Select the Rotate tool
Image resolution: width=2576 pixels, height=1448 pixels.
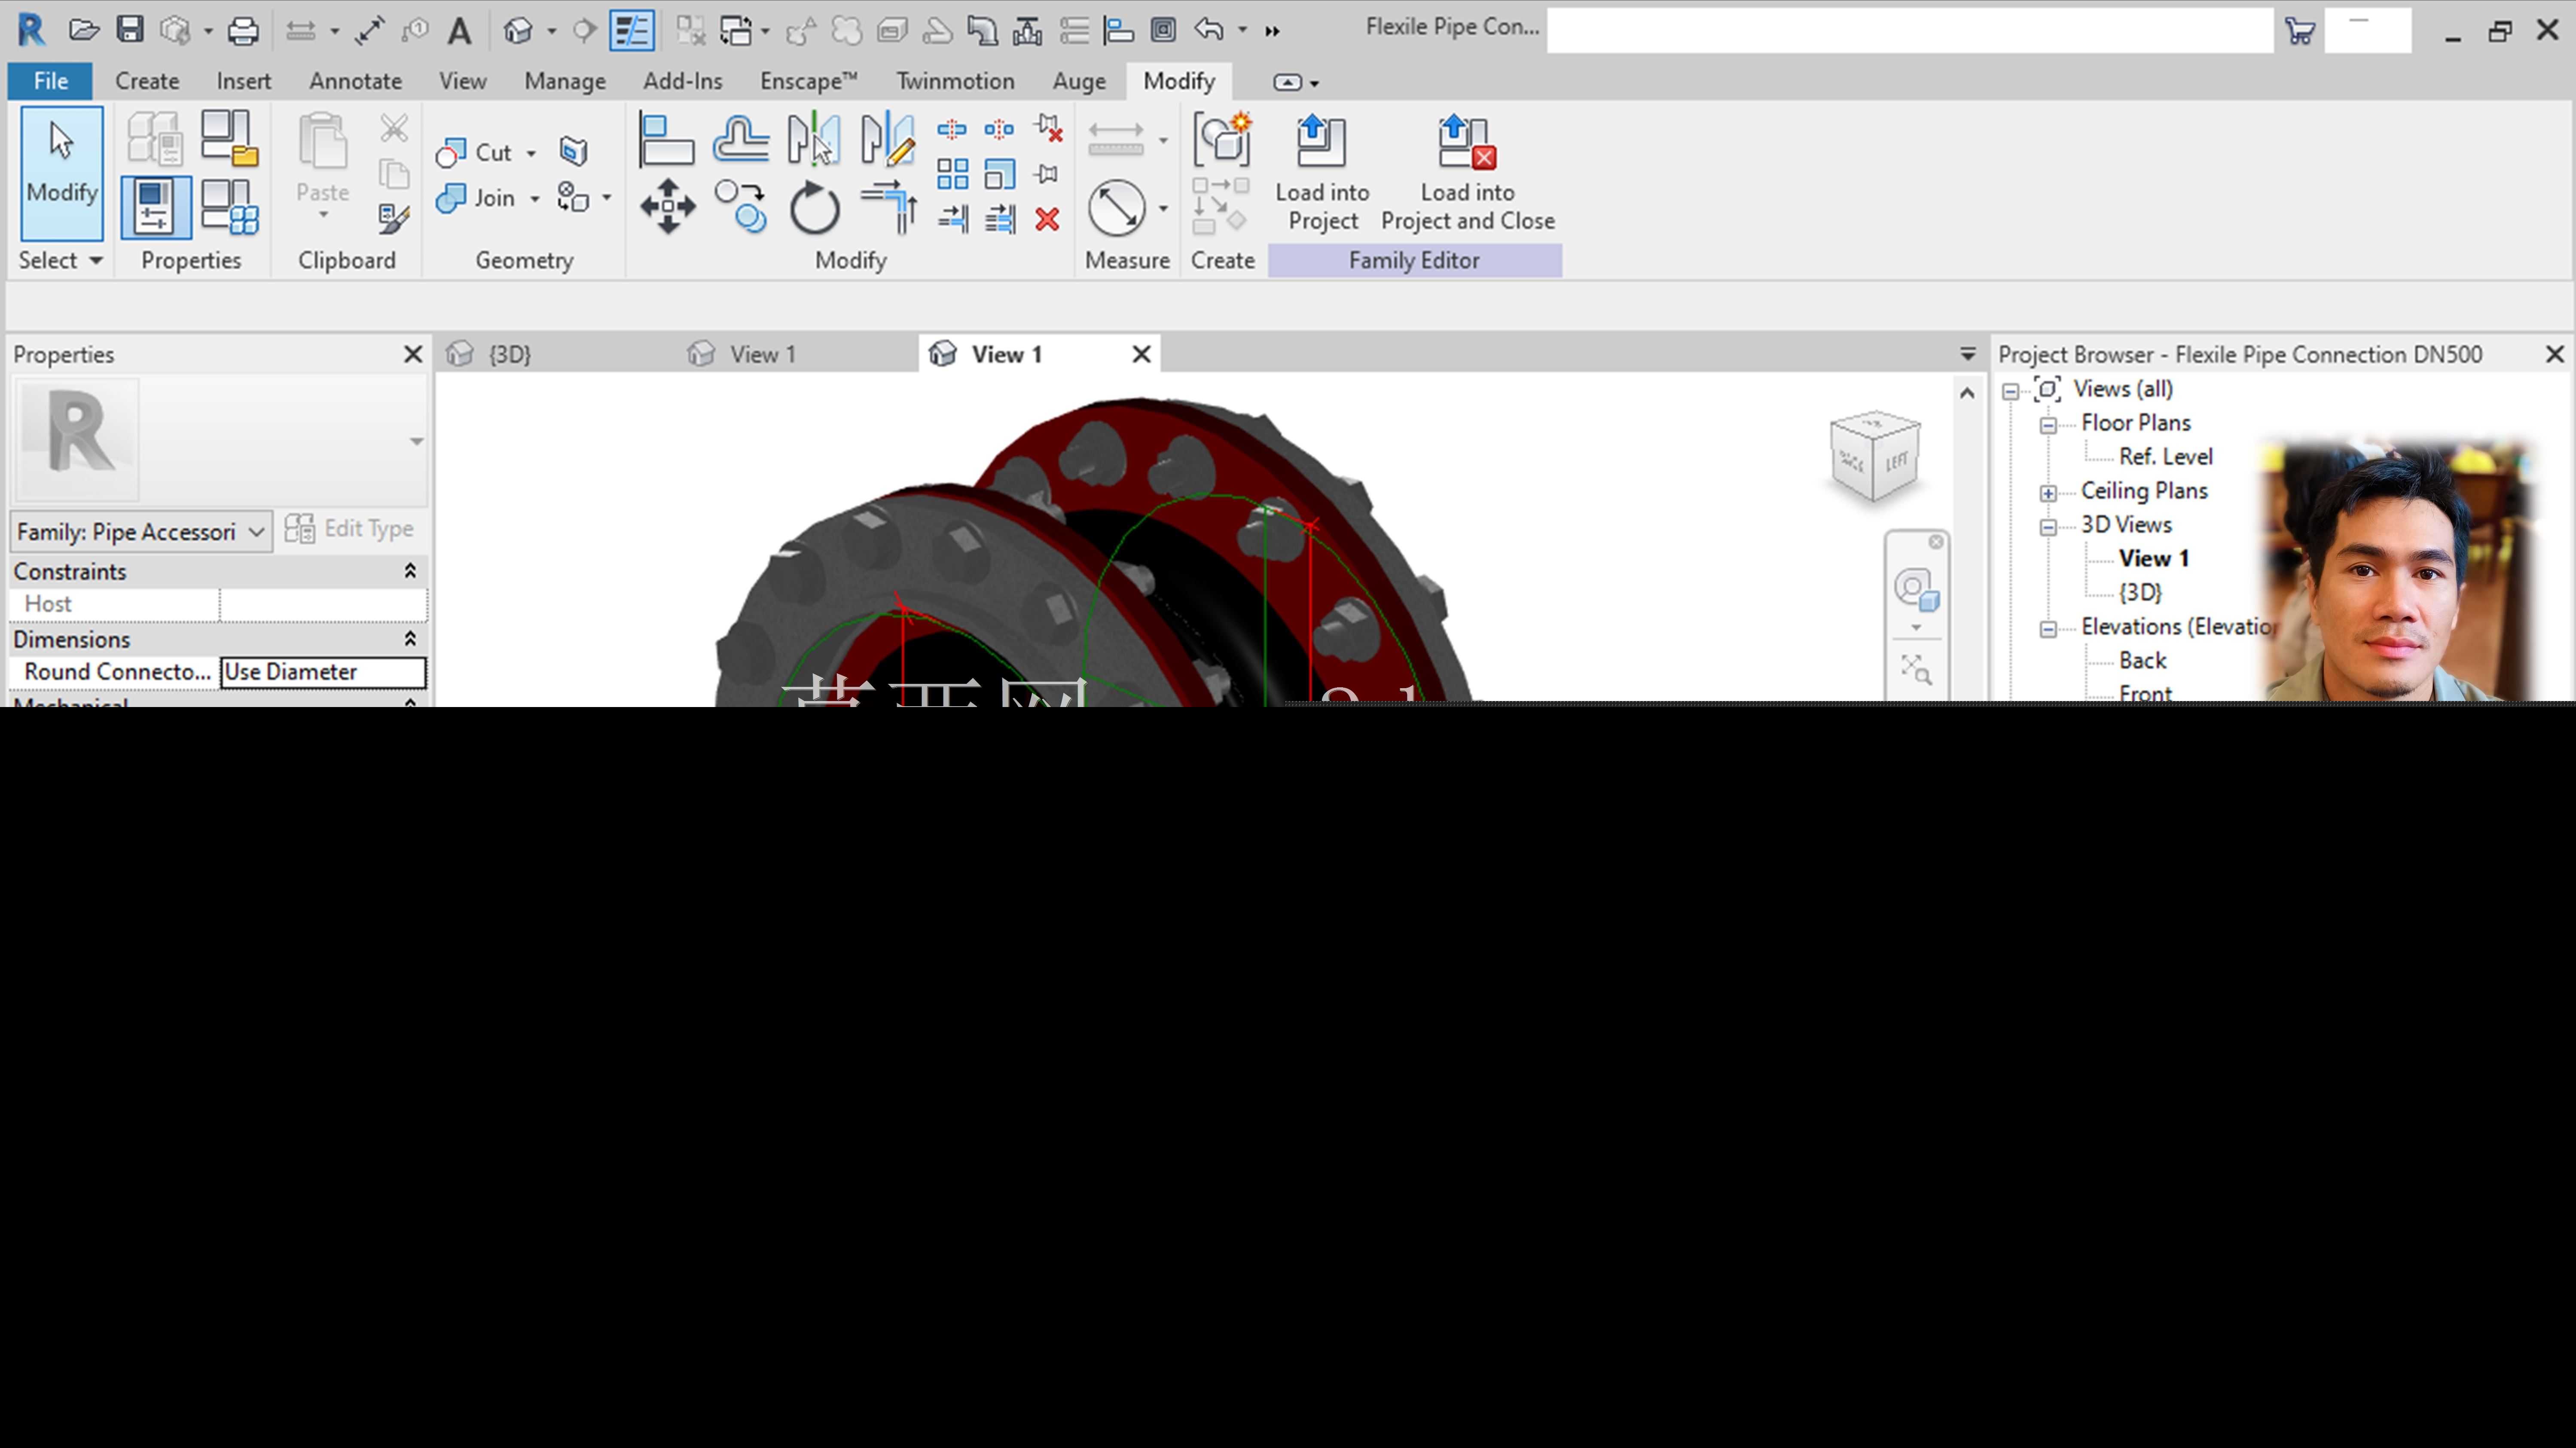tap(814, 208)
